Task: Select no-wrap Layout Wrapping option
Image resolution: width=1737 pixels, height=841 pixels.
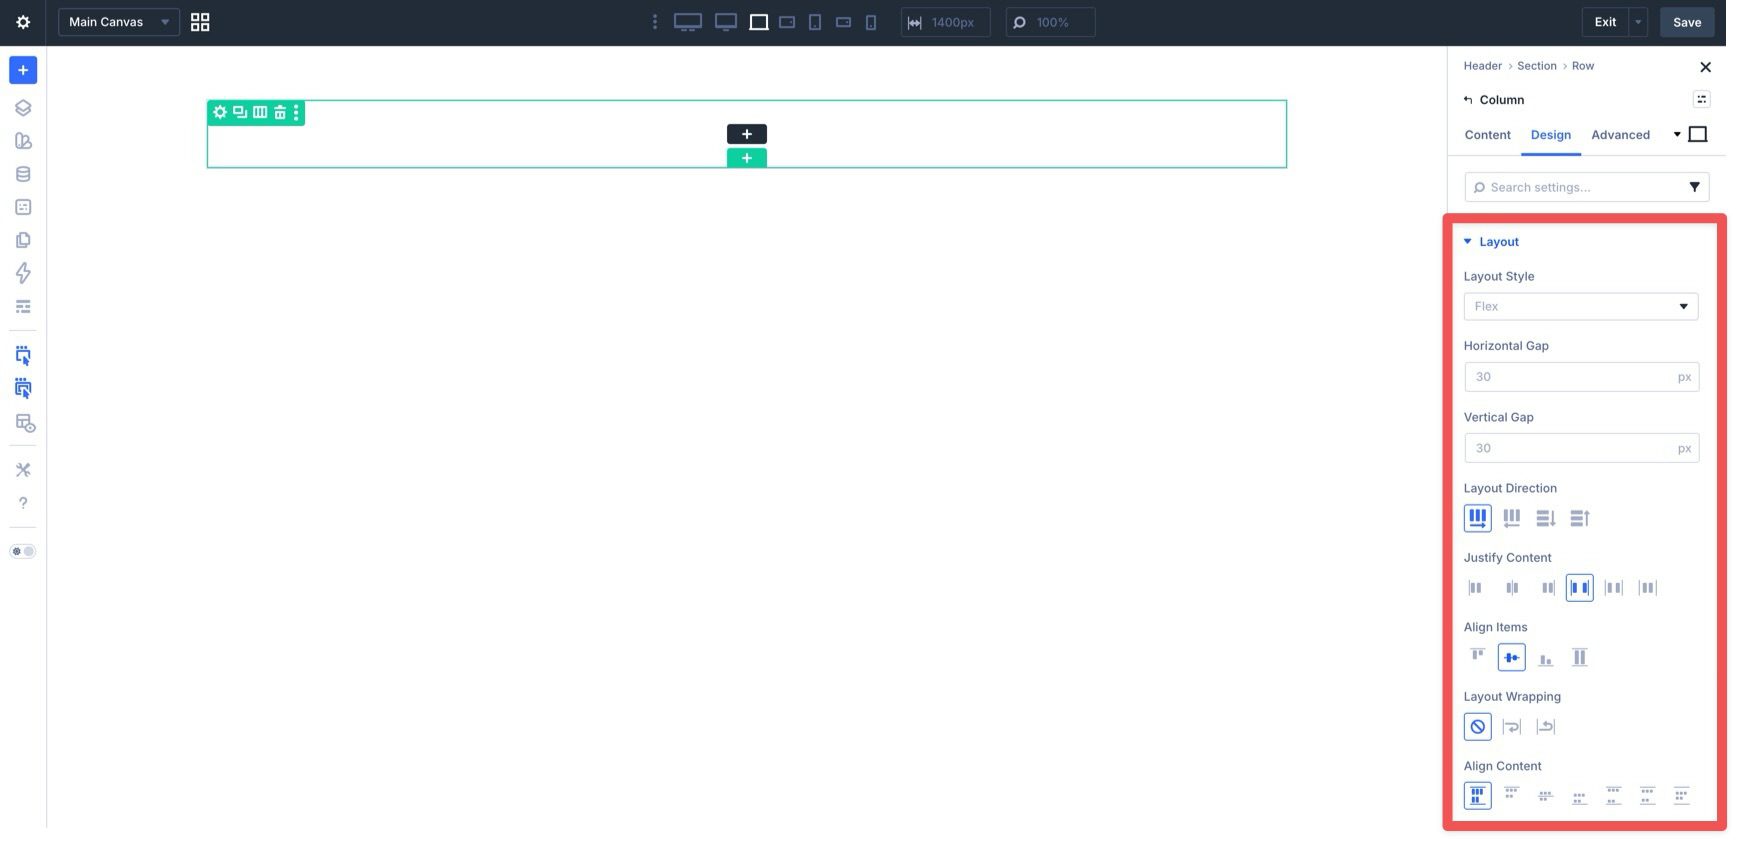Action: coord(1478,727)
